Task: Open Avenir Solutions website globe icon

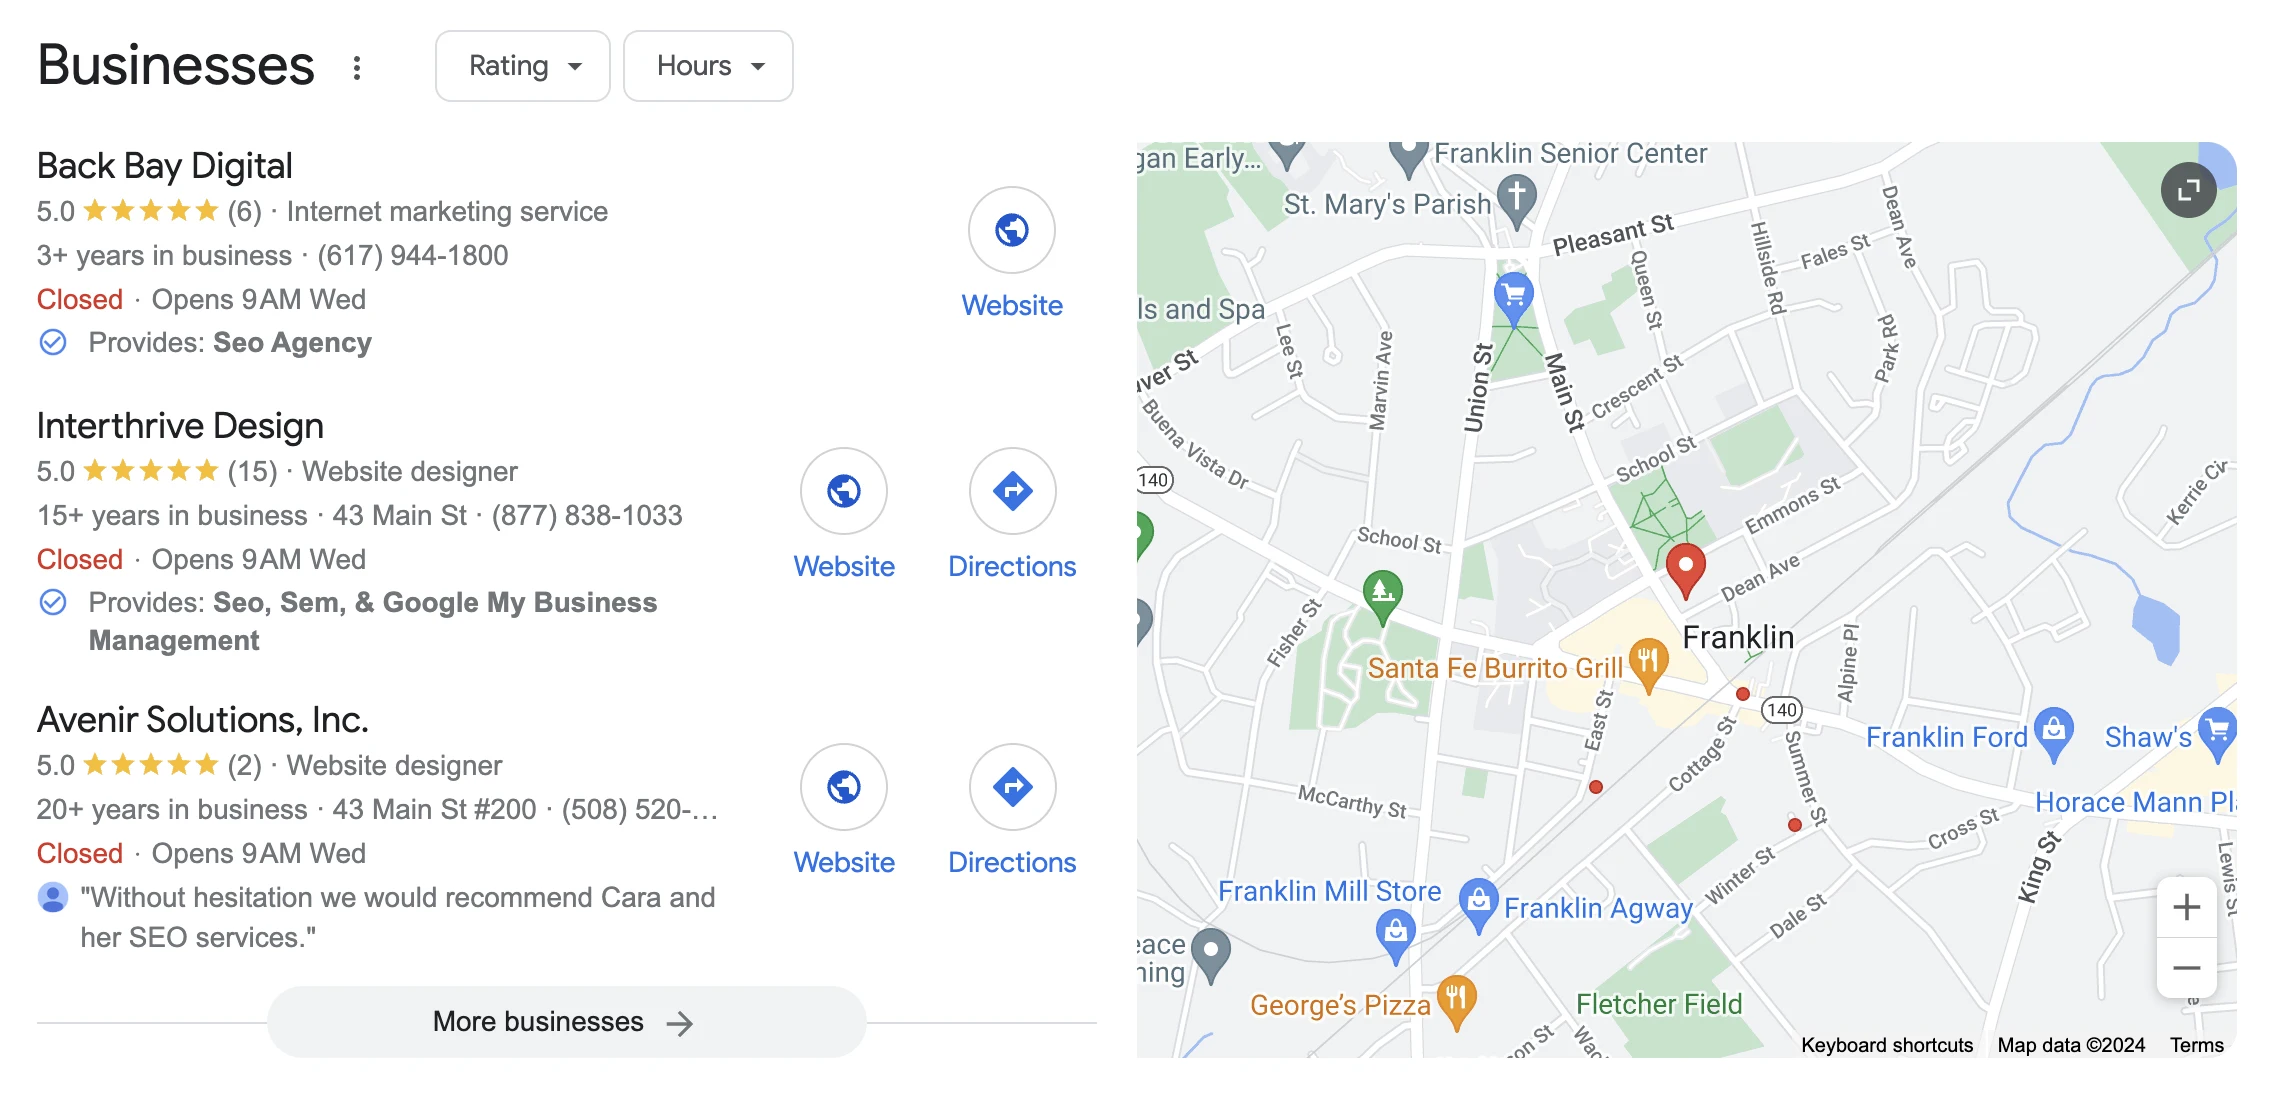Action: click(843, 787)
